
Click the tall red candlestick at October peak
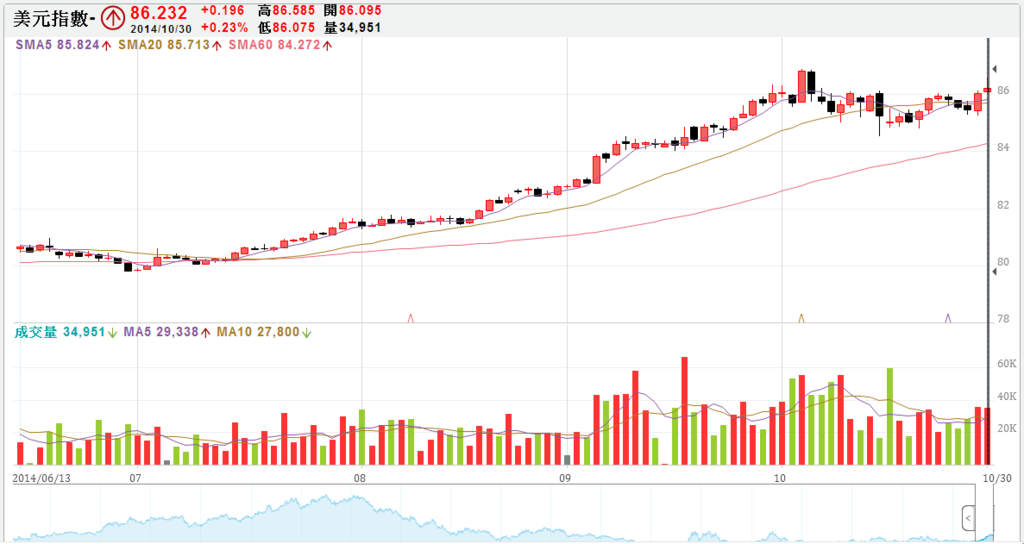(x=801, y=86)
